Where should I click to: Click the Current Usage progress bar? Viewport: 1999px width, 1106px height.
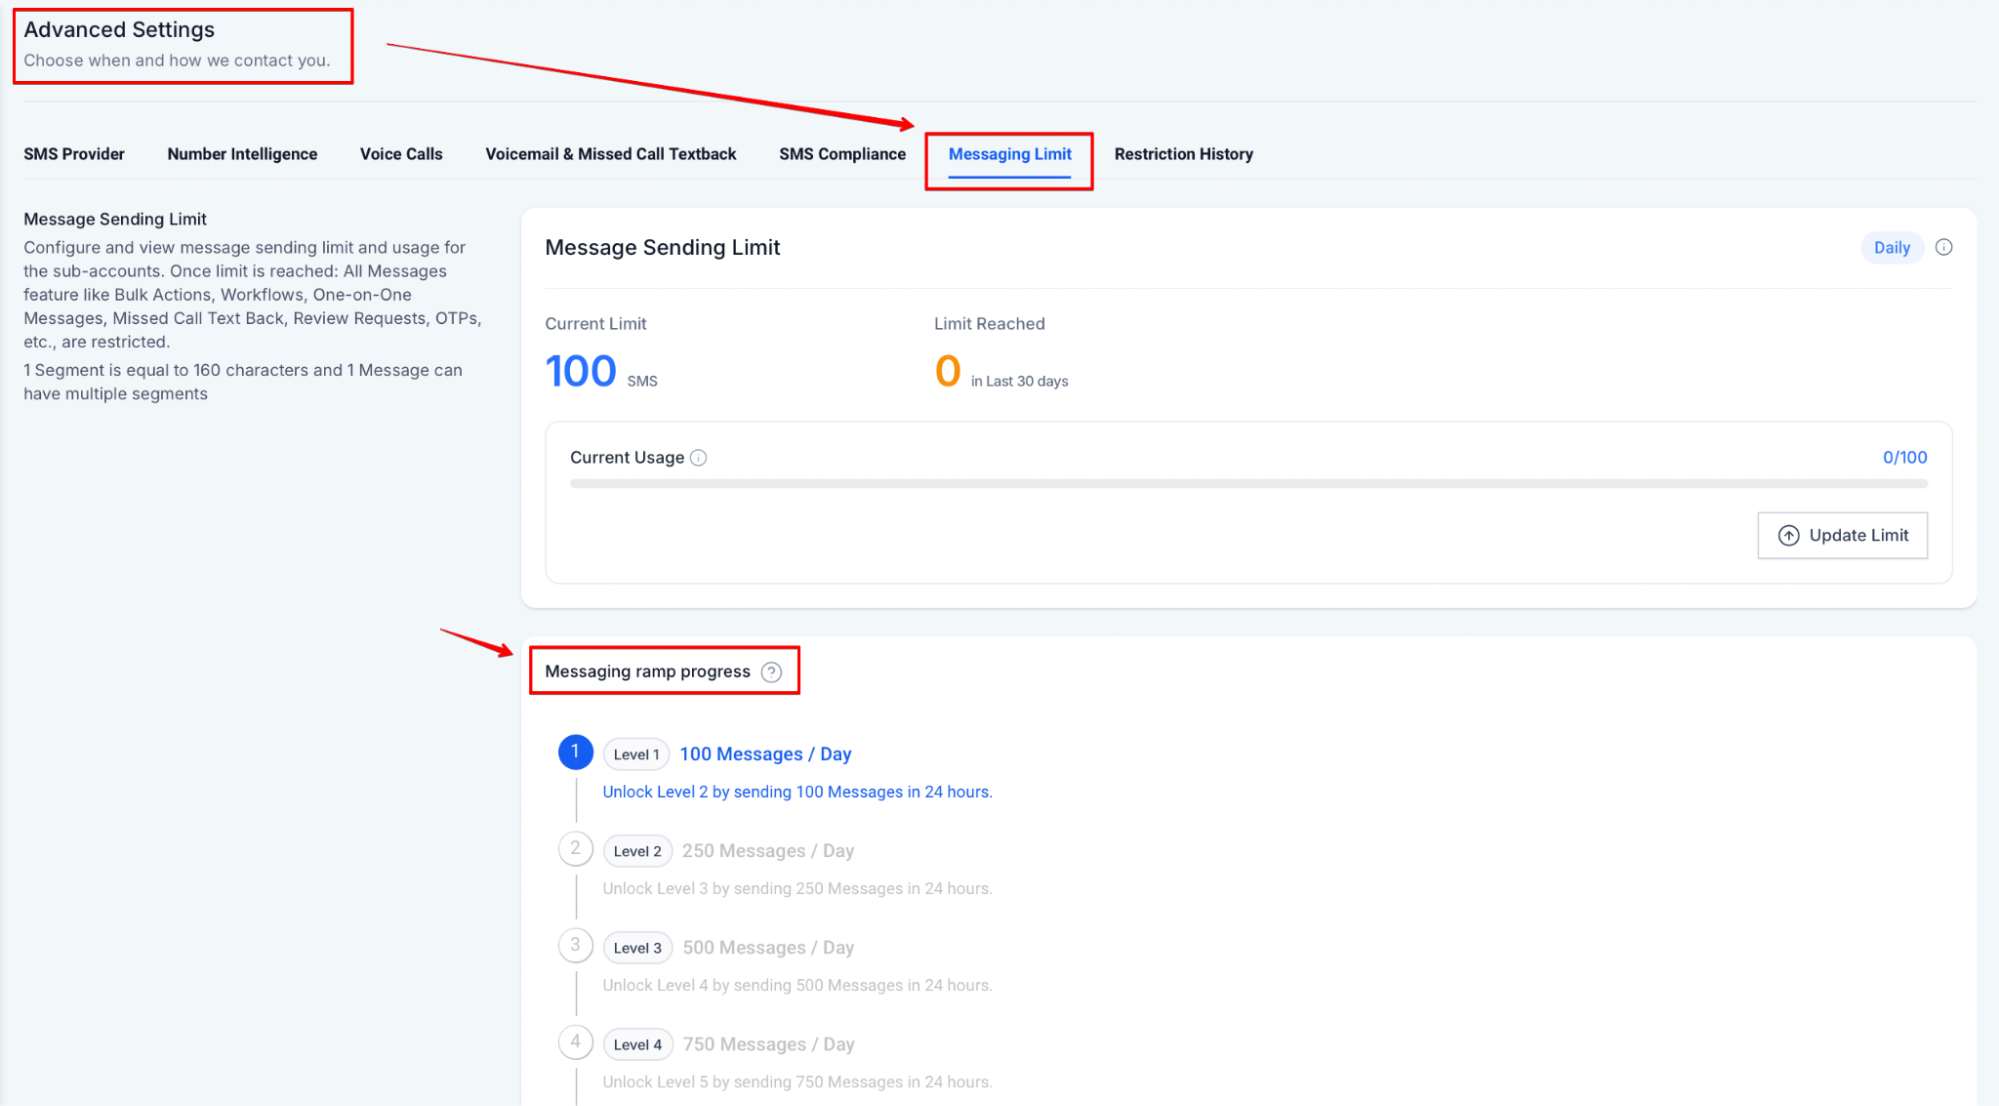click(1247, 484)
